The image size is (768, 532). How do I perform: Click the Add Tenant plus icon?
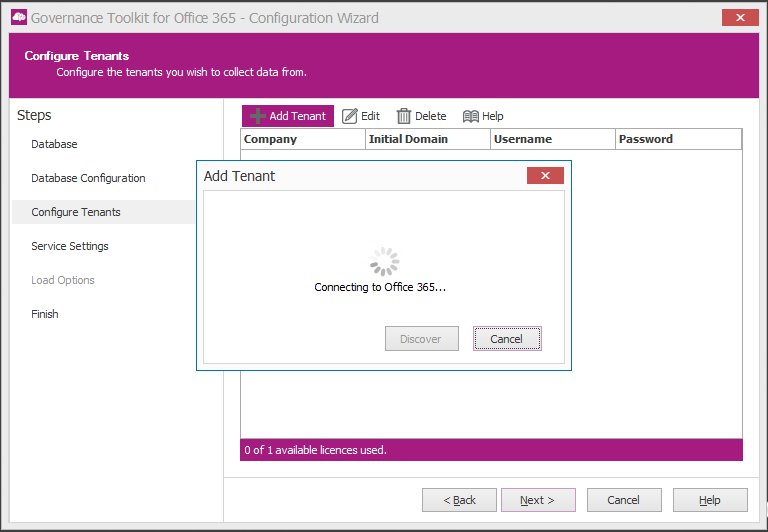(258, 116)
